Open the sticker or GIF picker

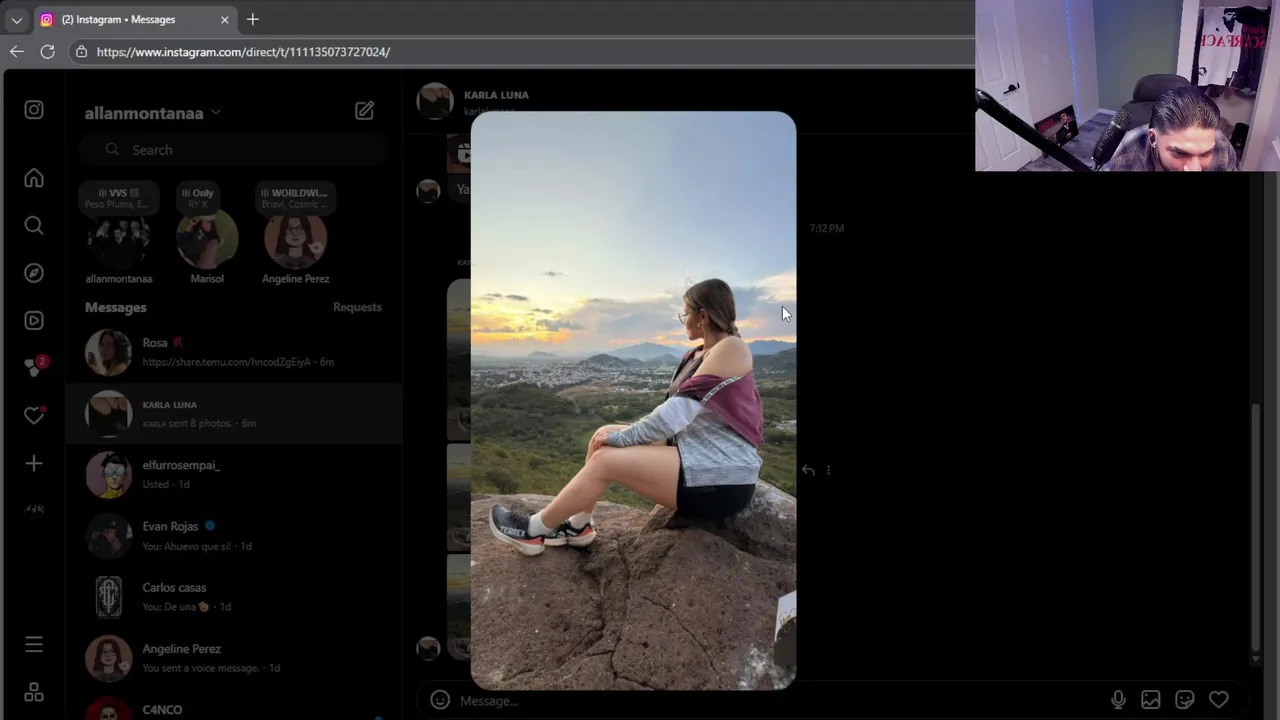(1185, 700)
